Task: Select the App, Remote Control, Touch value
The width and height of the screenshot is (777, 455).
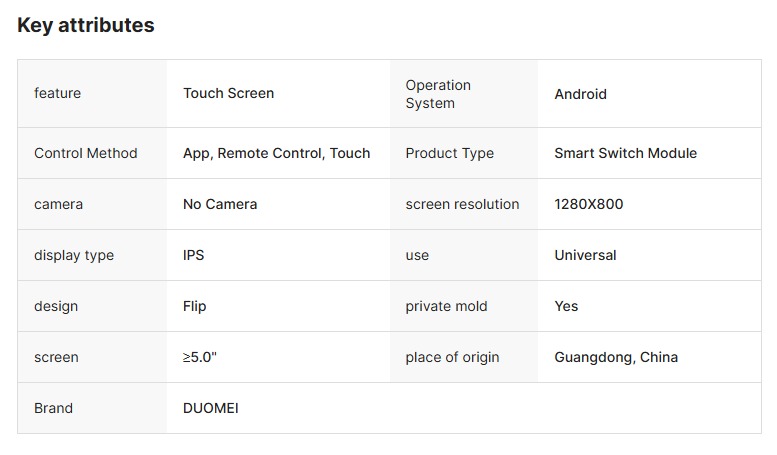Action: pos(276,153)
